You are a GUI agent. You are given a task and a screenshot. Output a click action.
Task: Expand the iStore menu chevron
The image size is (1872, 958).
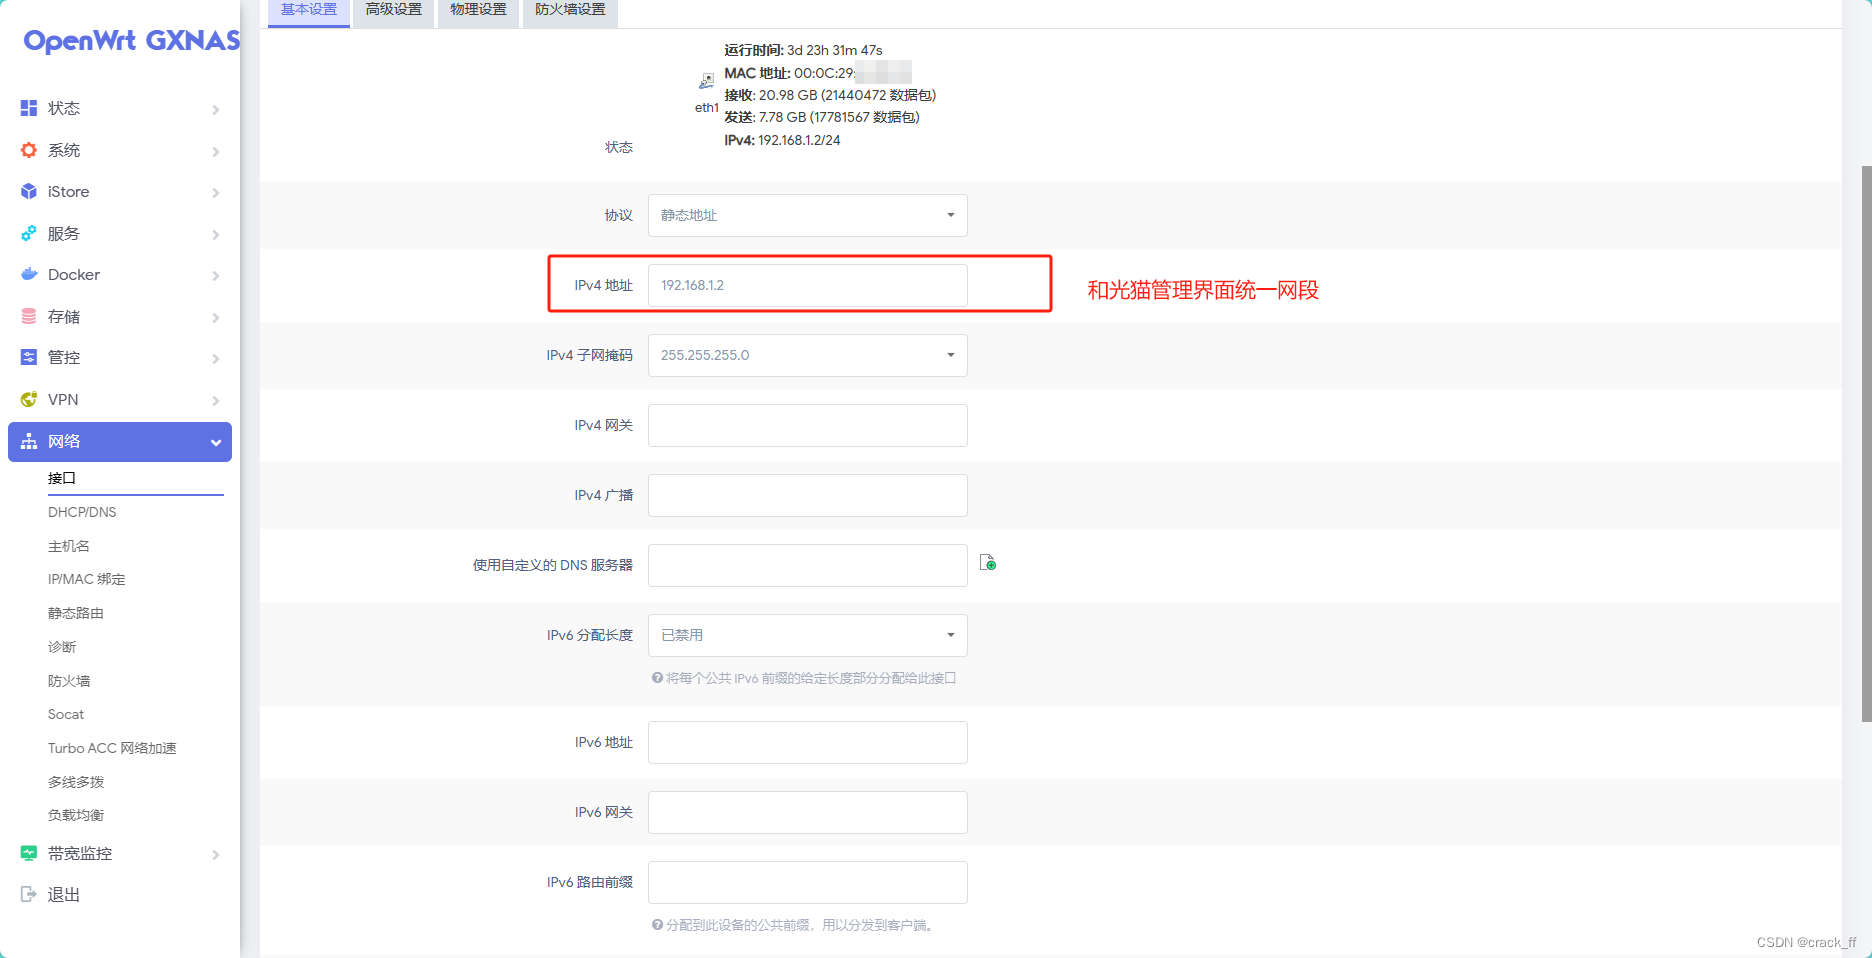click(216, 192)
